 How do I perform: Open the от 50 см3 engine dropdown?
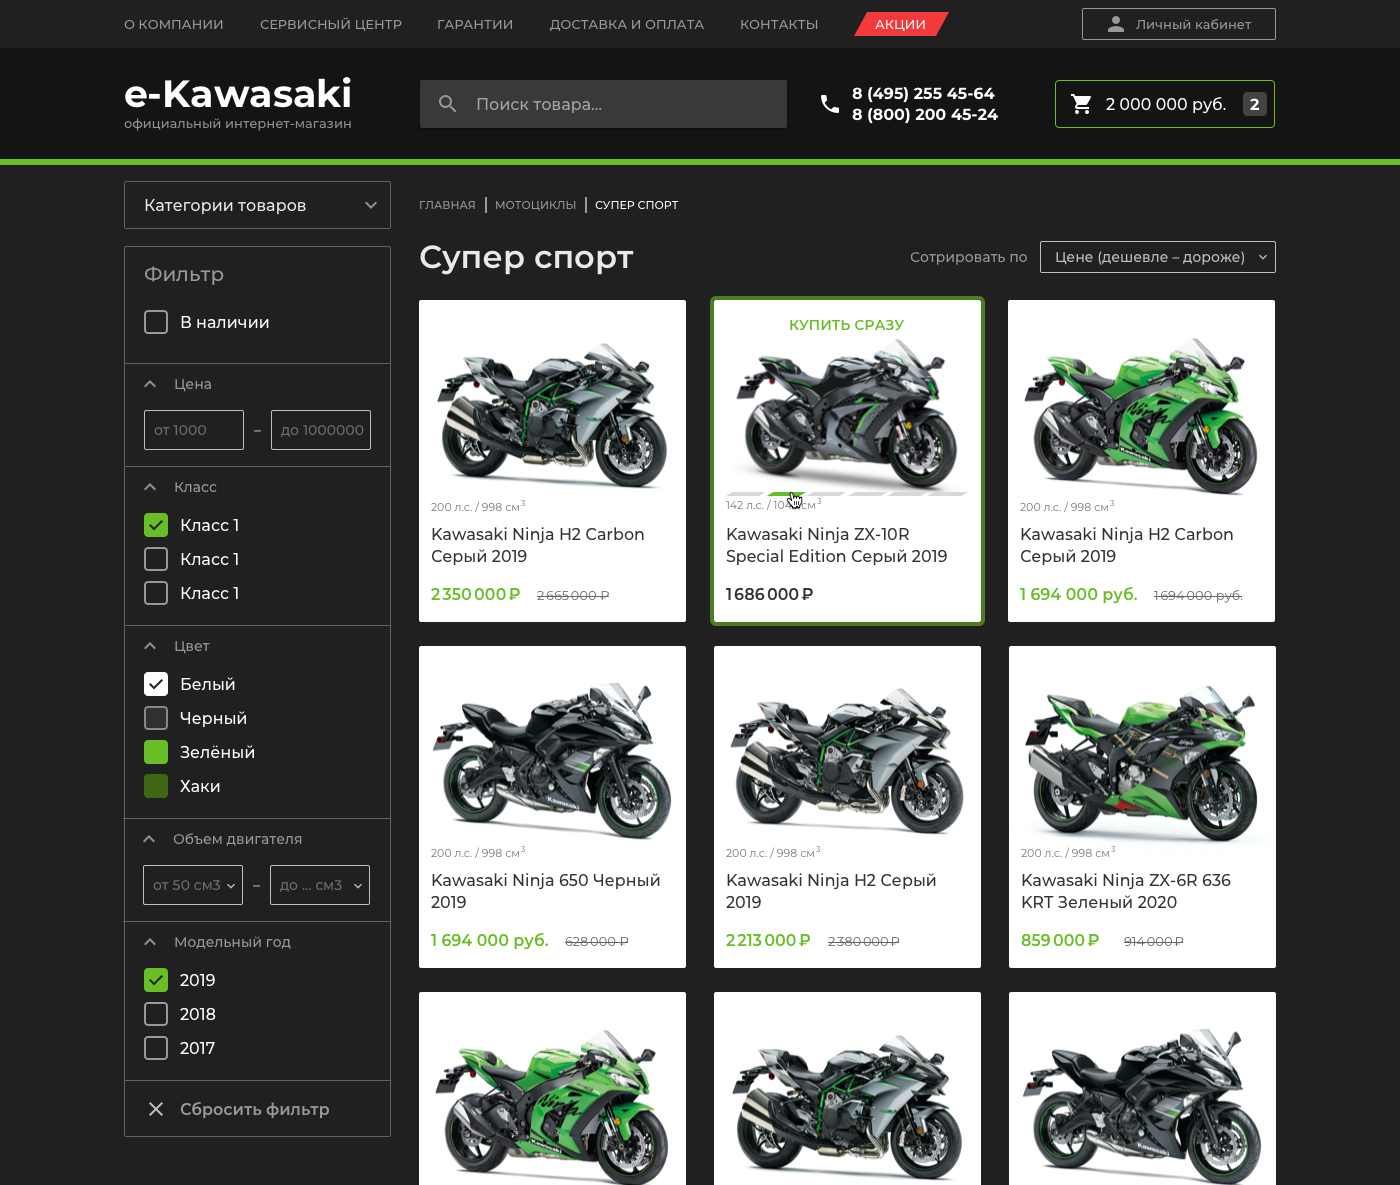(193, 885)
